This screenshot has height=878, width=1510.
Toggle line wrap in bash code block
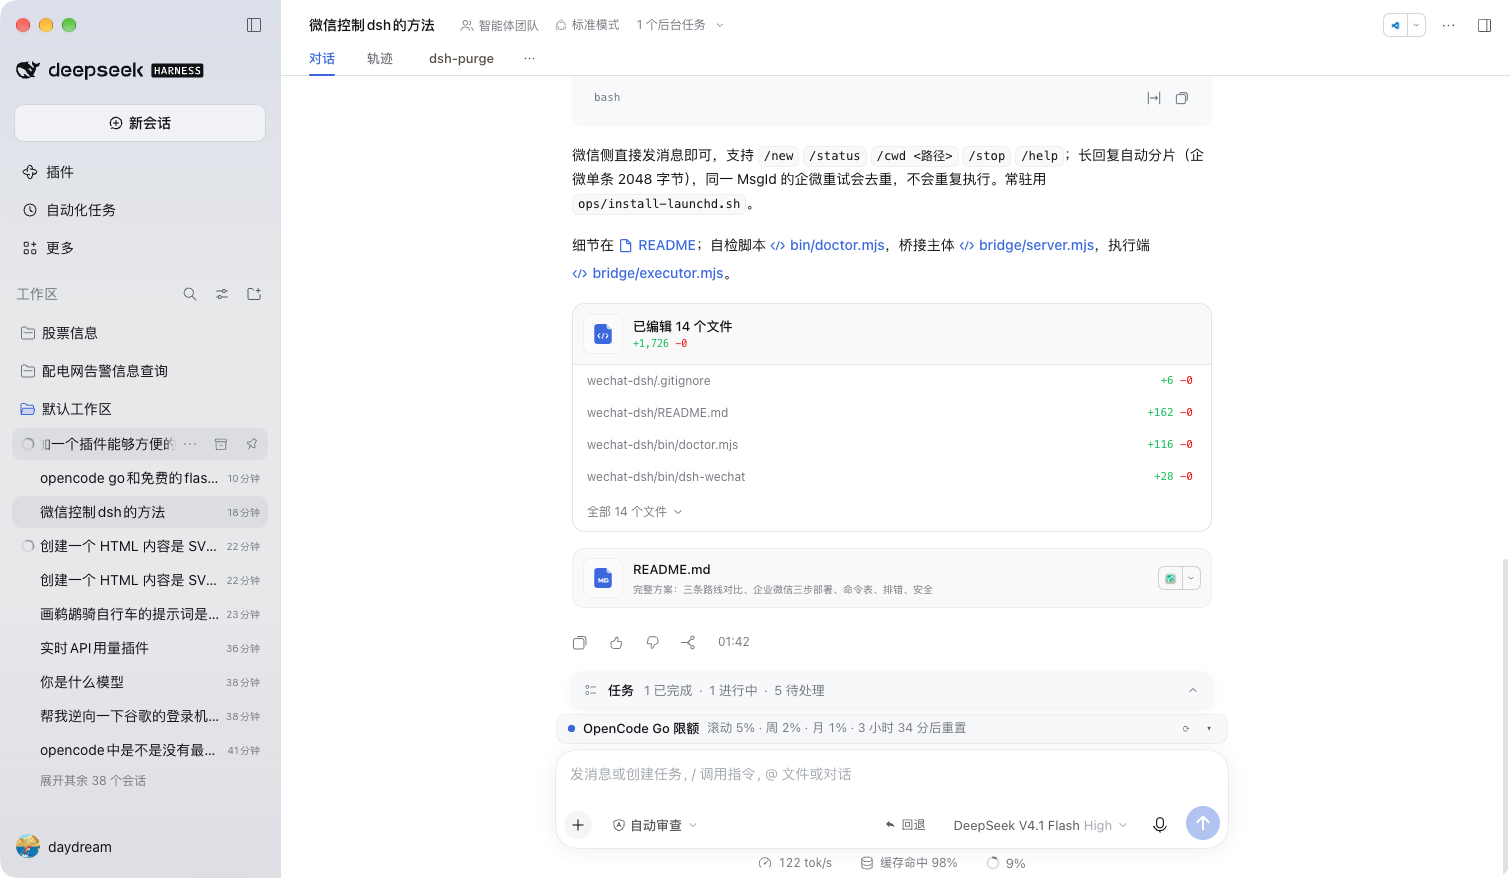pos(1154,98)
